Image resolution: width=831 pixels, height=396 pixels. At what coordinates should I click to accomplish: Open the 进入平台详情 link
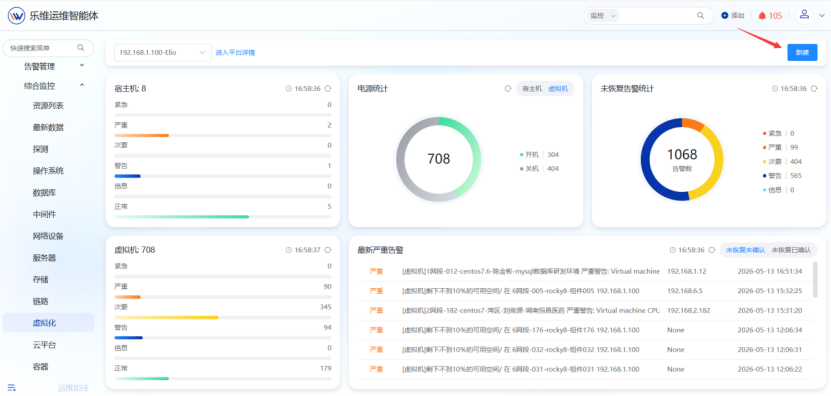[x=235, y=52]
